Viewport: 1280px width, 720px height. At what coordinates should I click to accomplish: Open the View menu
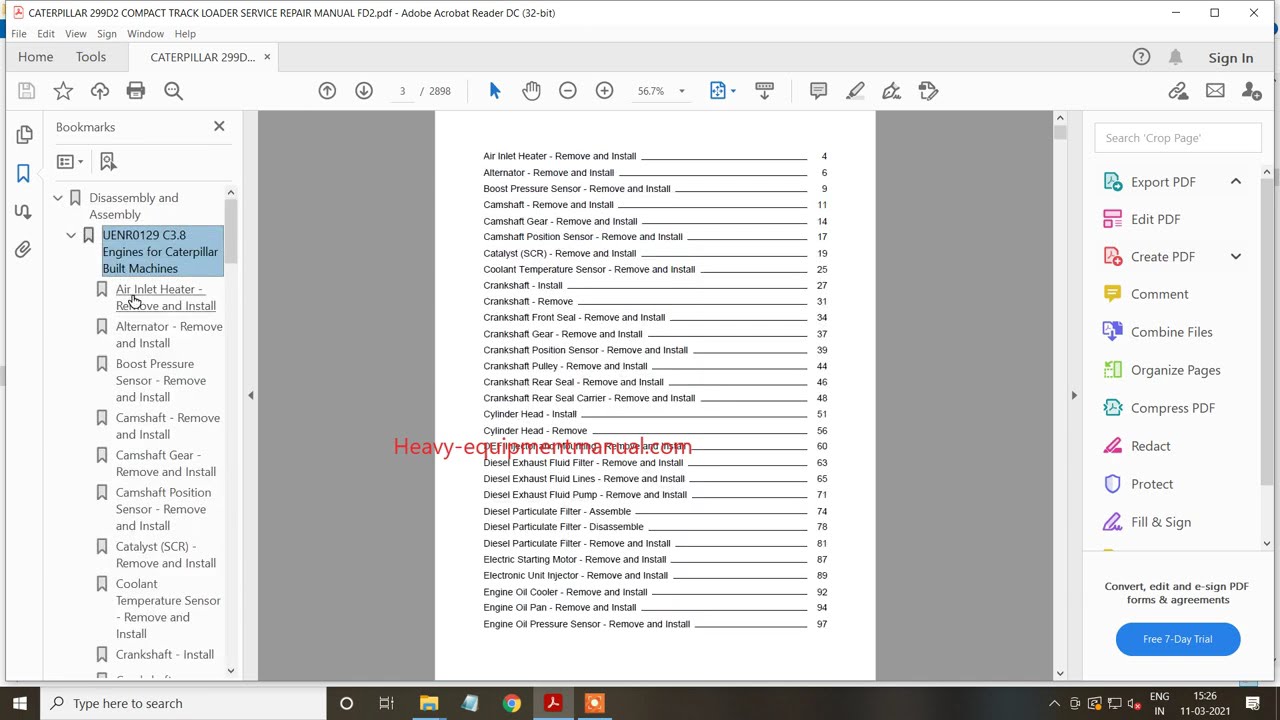76,34
